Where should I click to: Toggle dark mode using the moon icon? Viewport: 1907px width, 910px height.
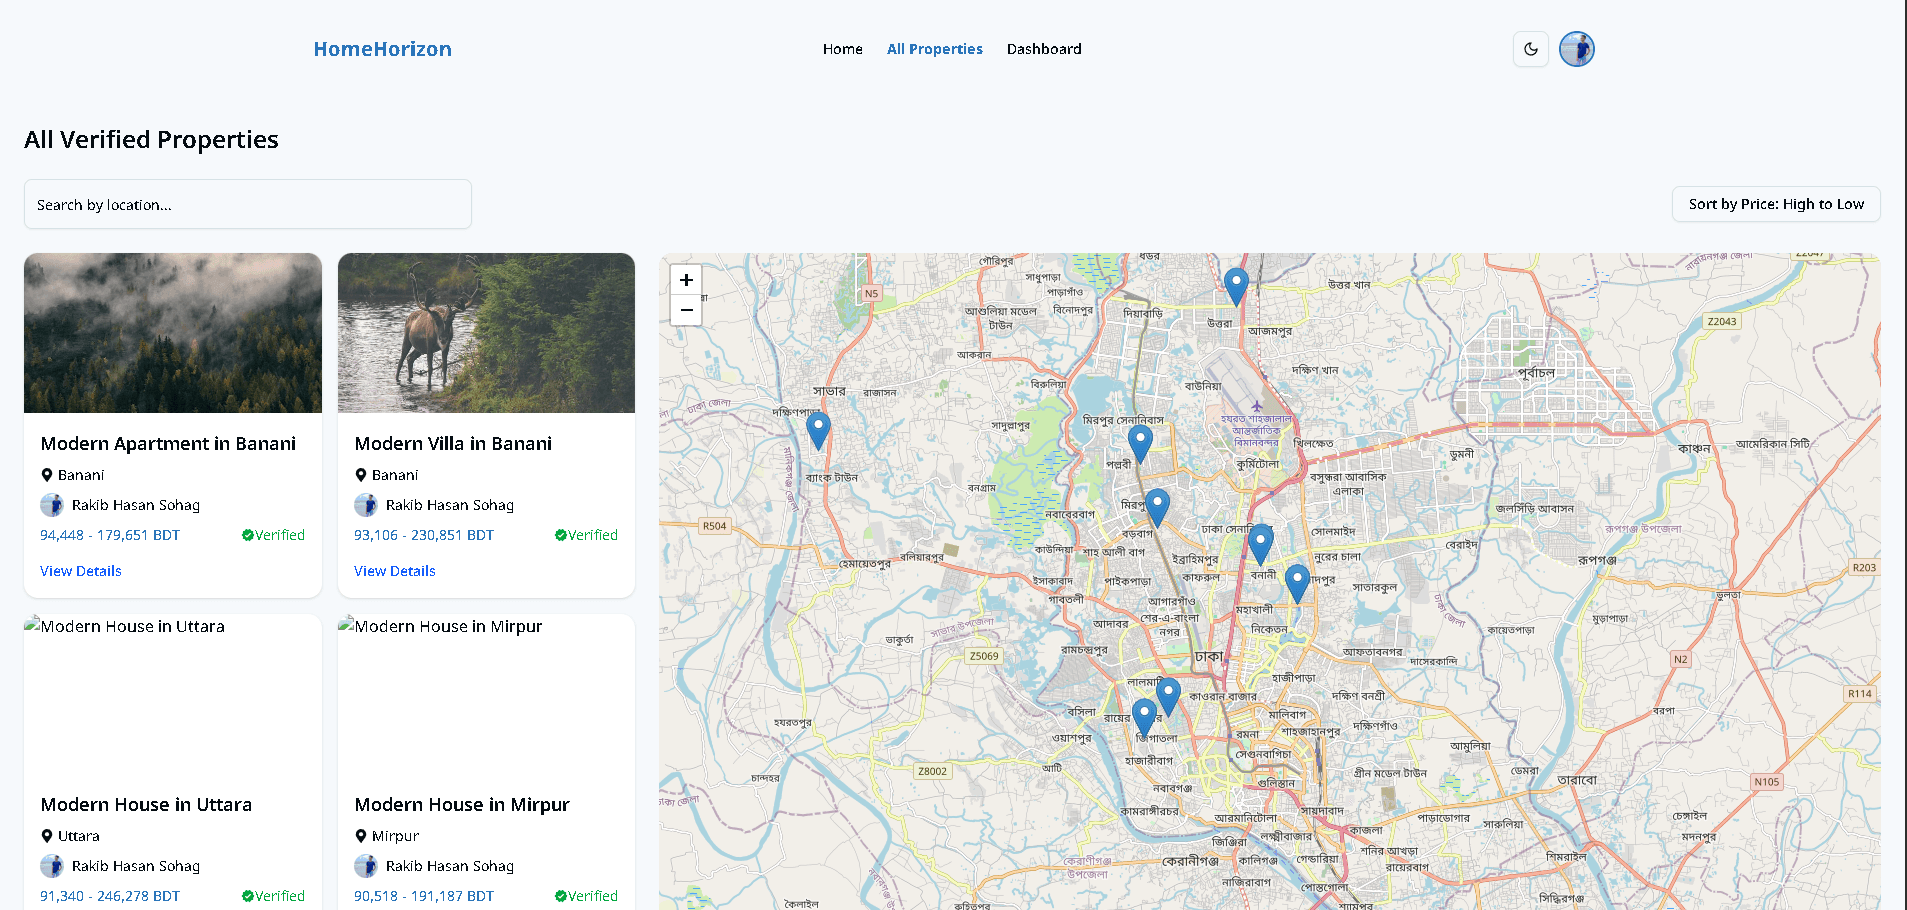1530,49
